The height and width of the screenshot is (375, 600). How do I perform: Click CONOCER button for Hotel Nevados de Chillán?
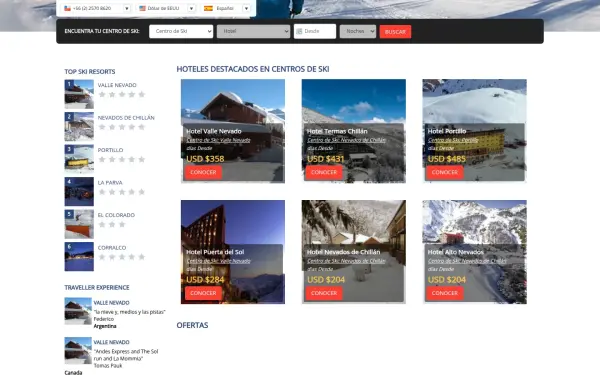tap(324, 293)
